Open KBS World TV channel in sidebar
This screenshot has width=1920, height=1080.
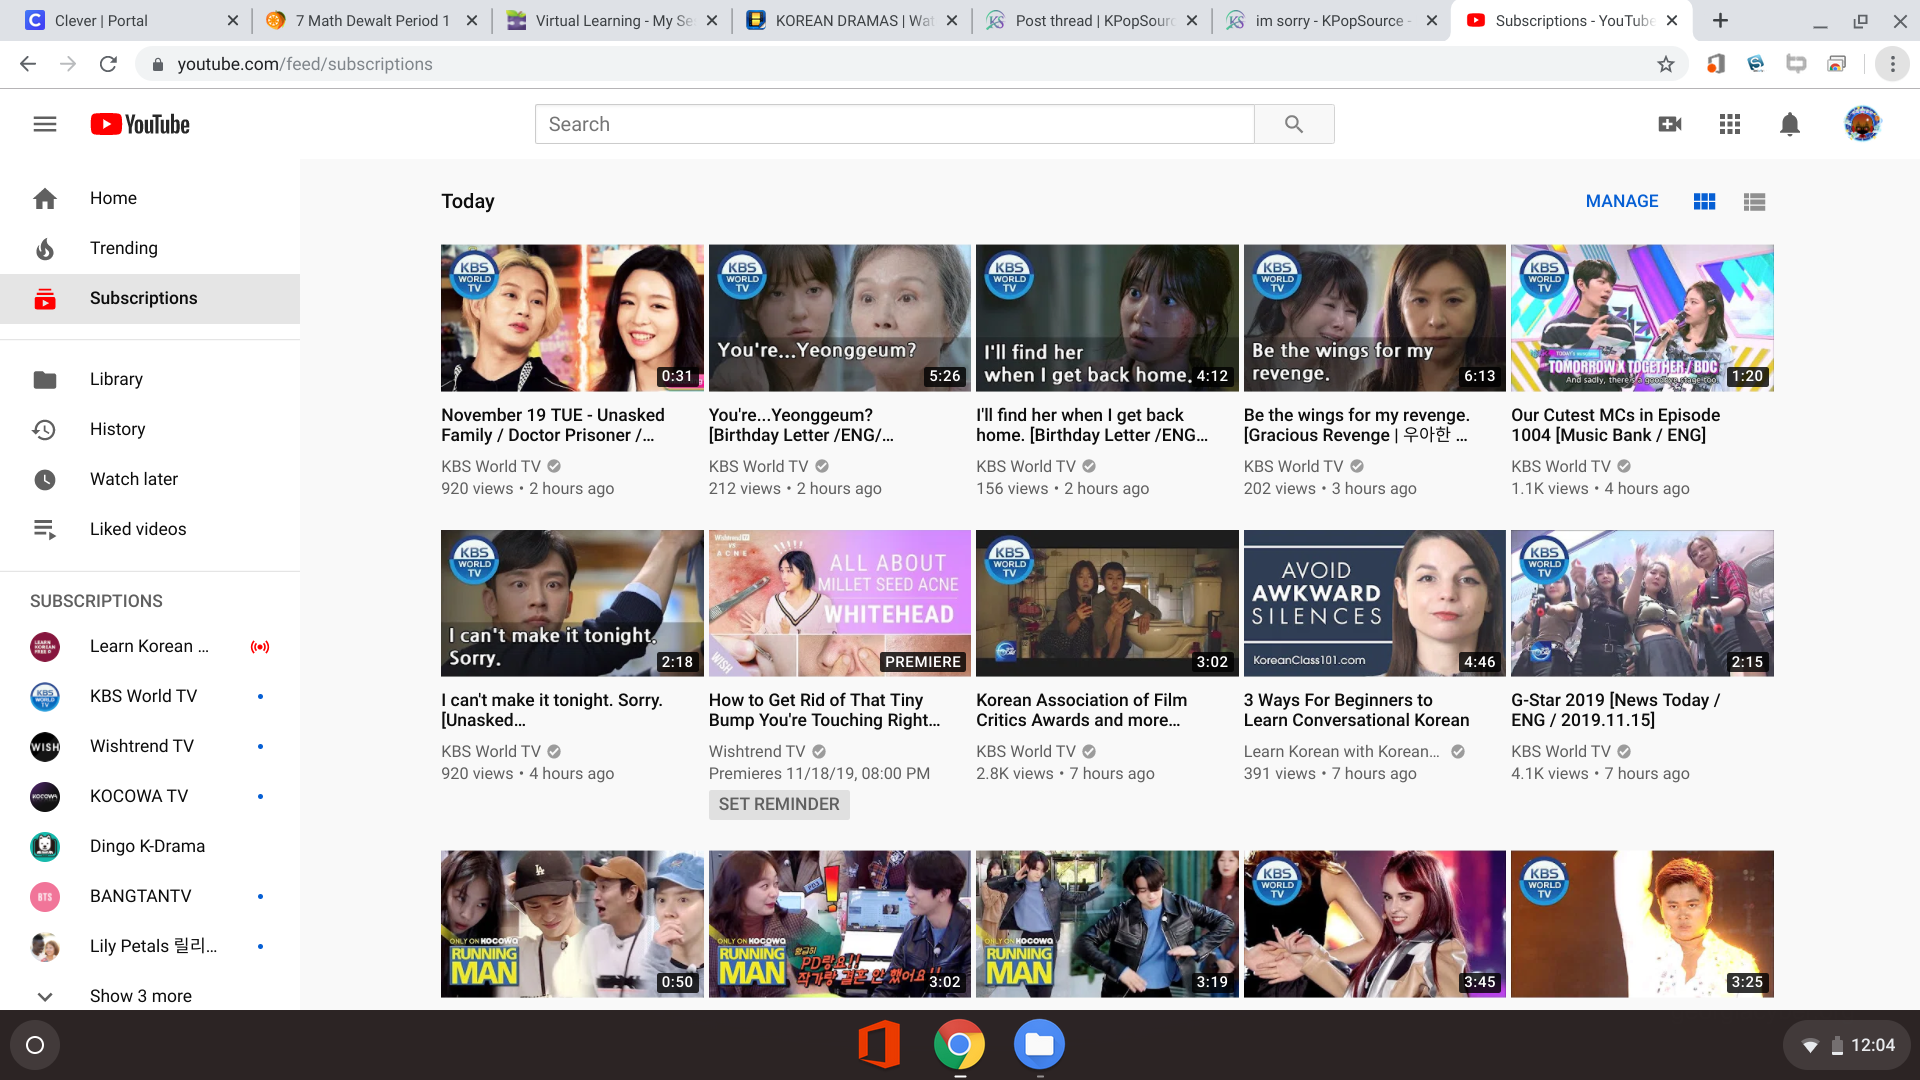click(150, 696)
